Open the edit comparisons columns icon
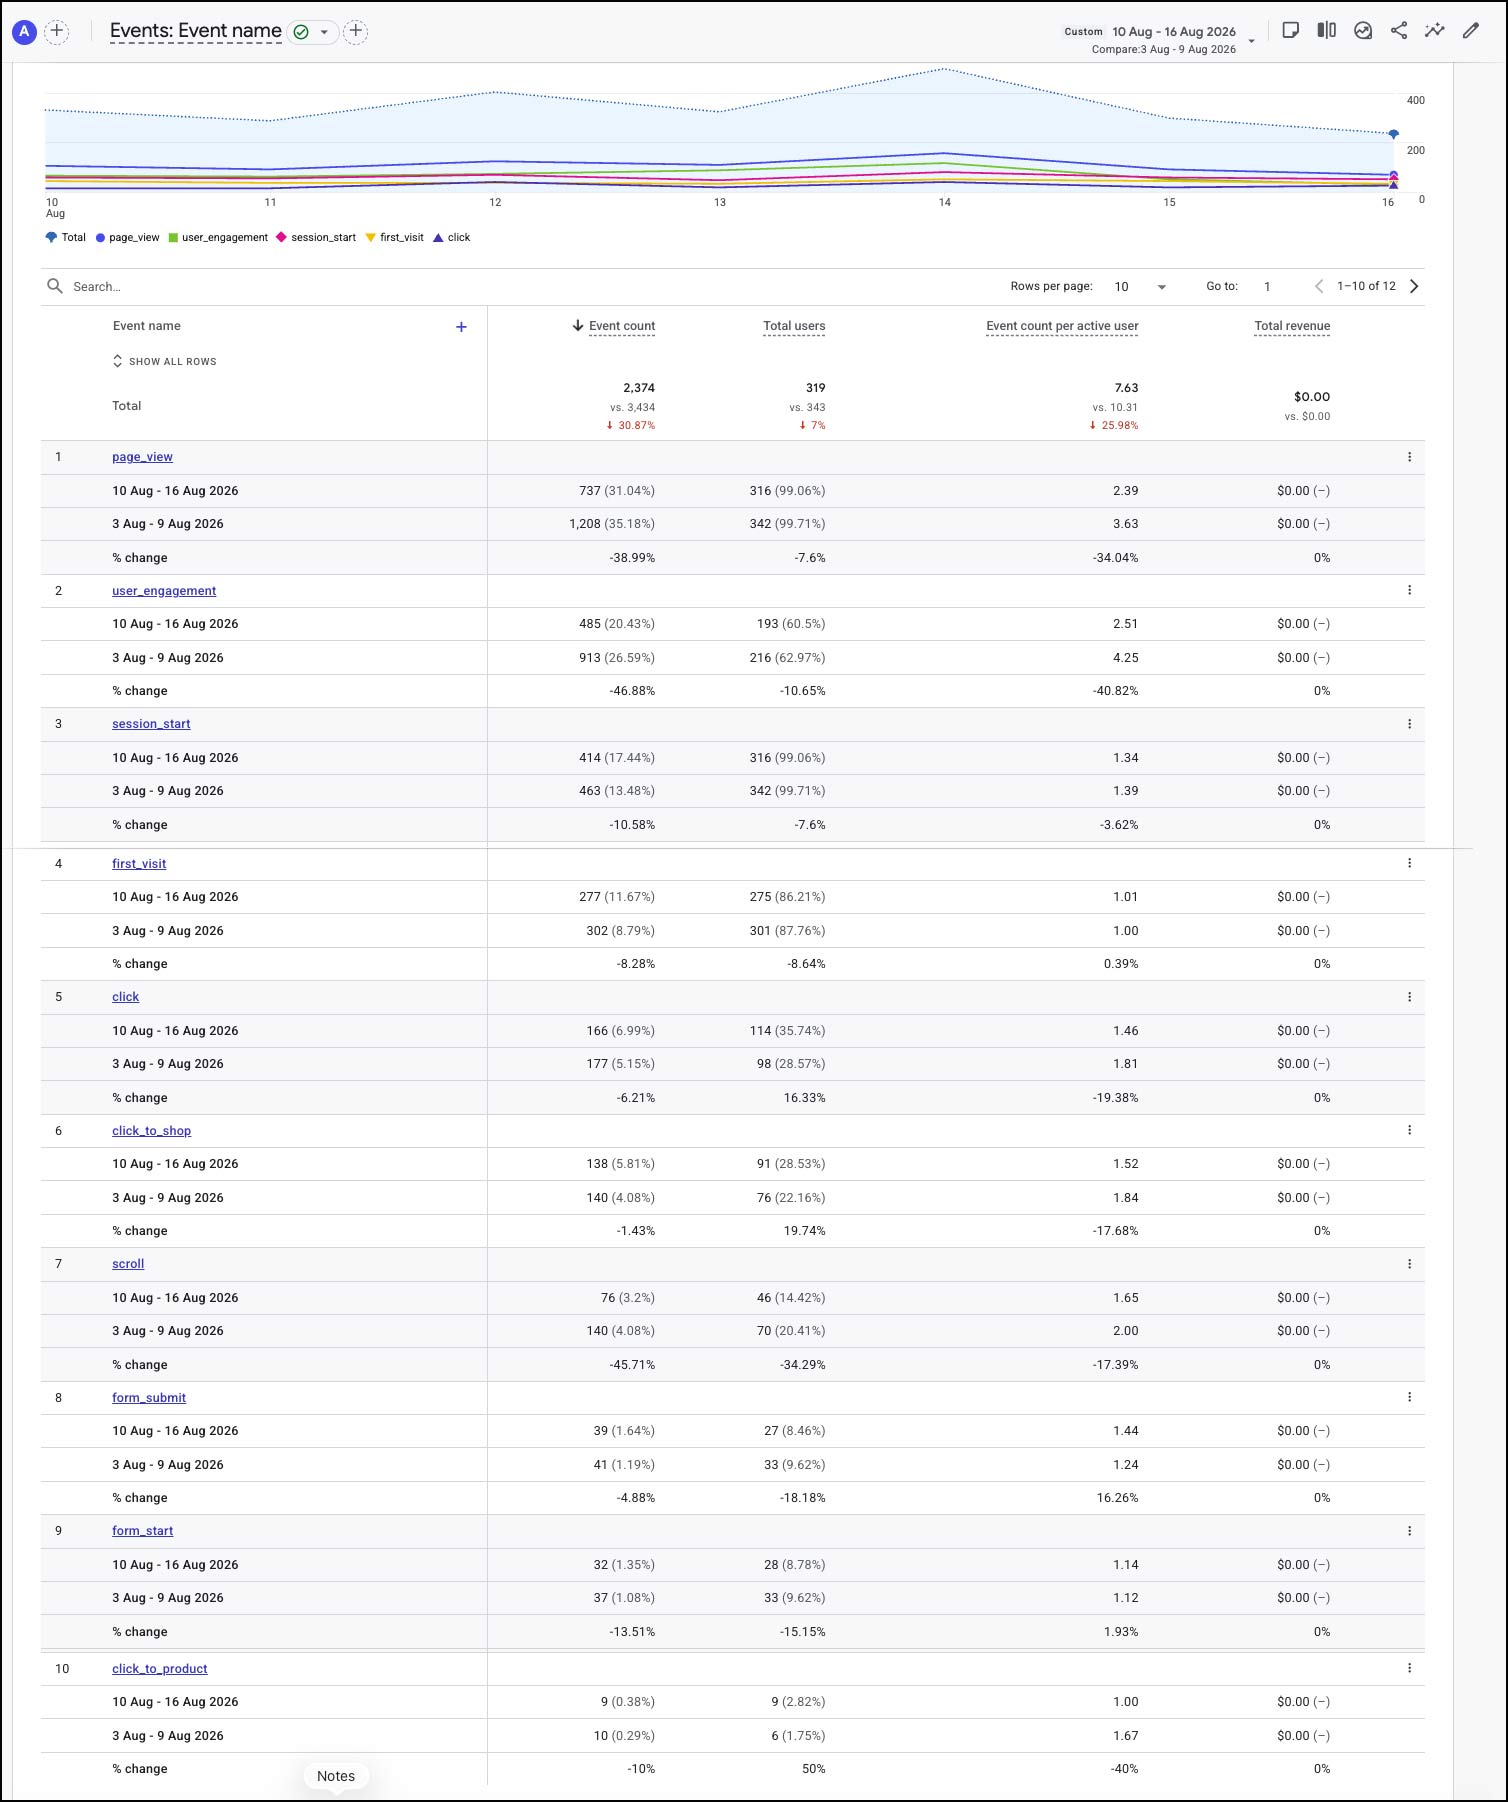1508x1802 pixels. coord(1327,31)
